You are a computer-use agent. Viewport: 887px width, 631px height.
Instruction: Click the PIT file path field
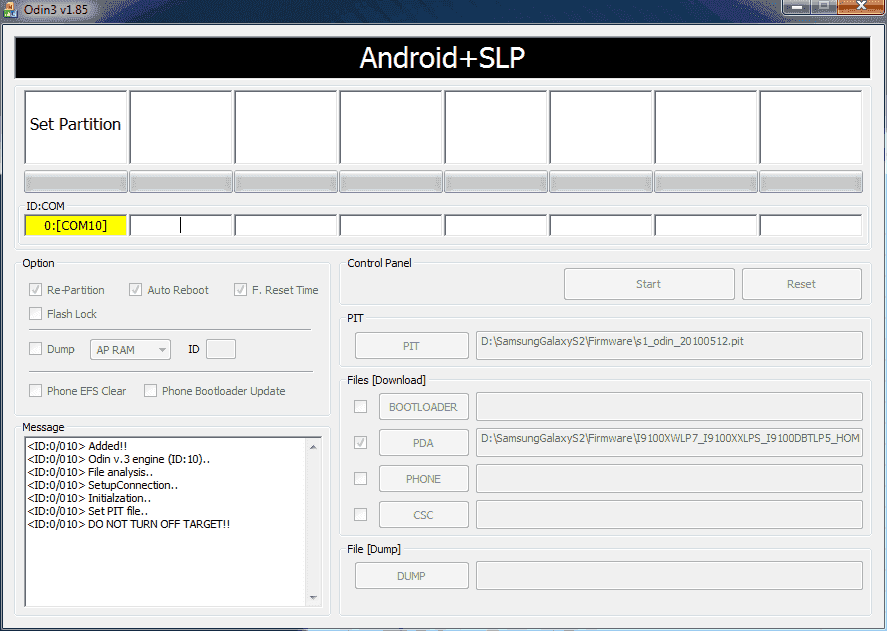669,346
